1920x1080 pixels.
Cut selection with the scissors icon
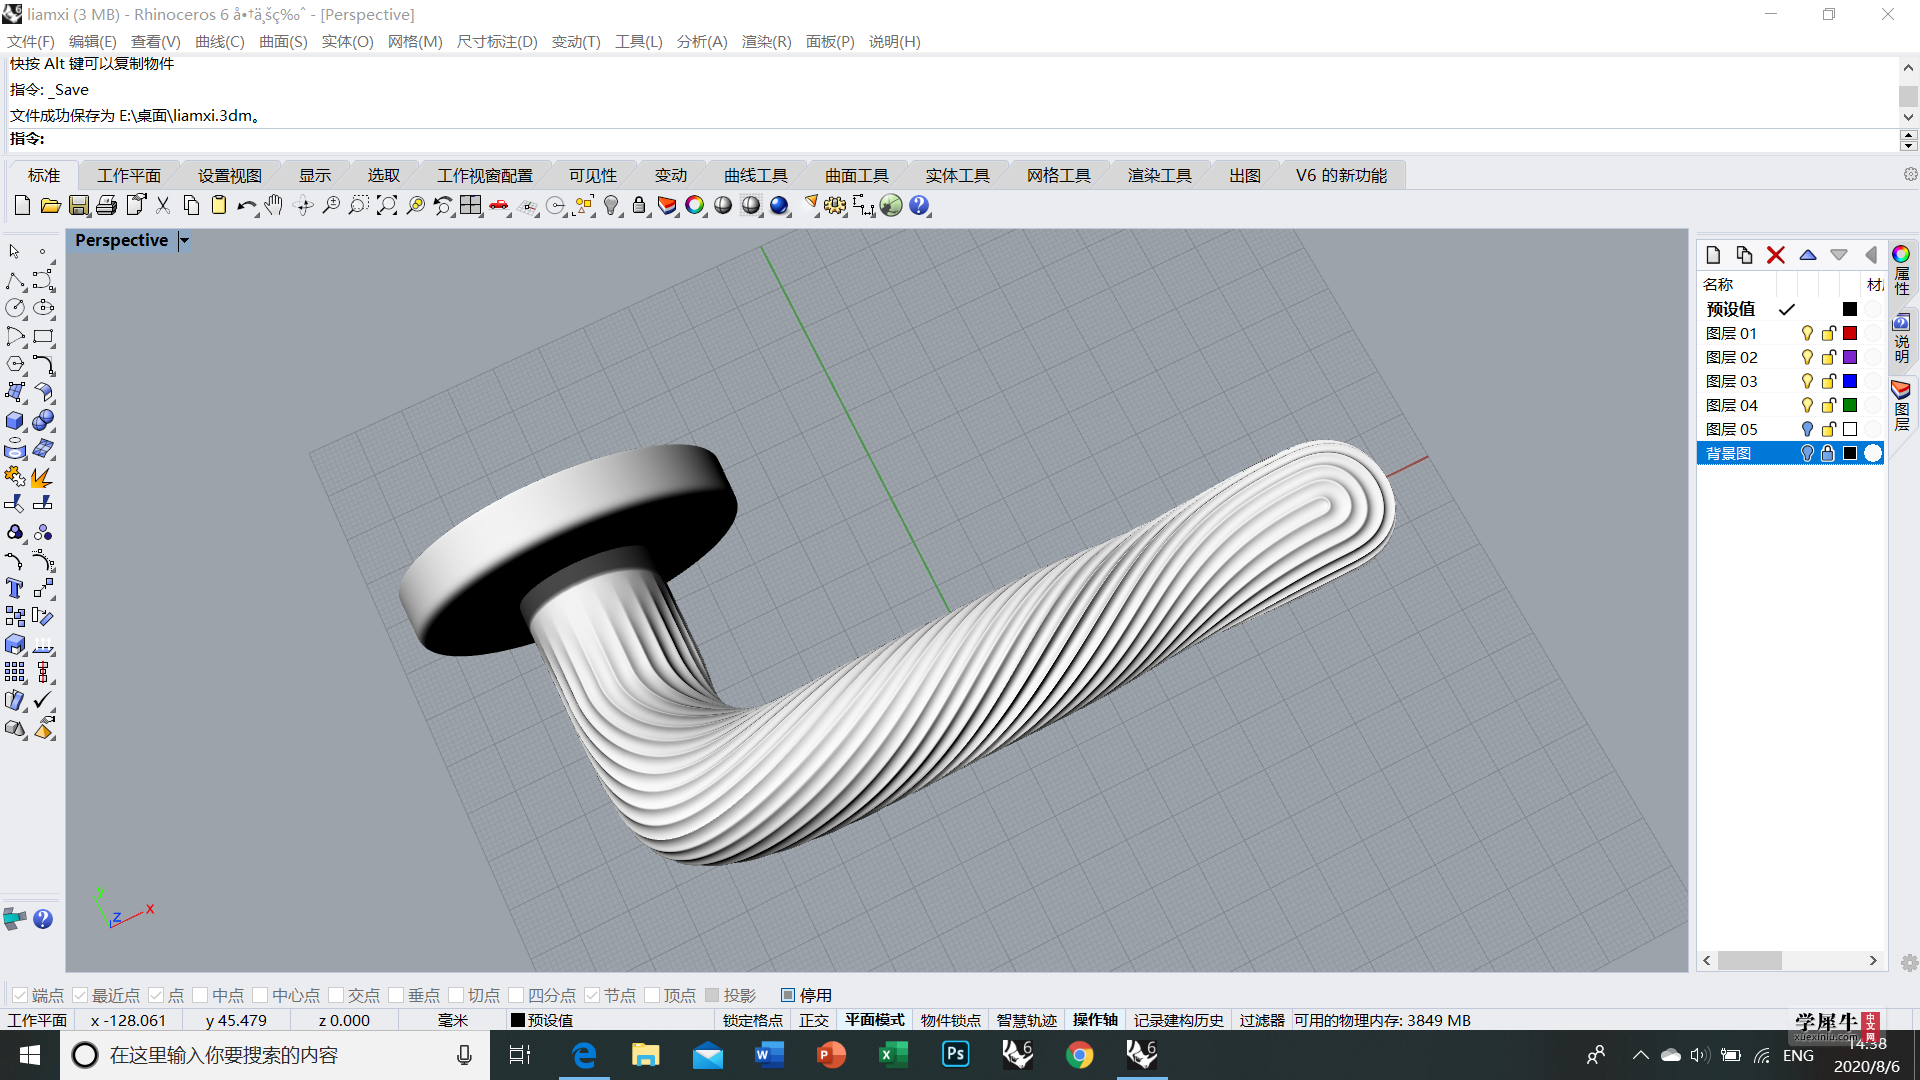pos(163,206)
